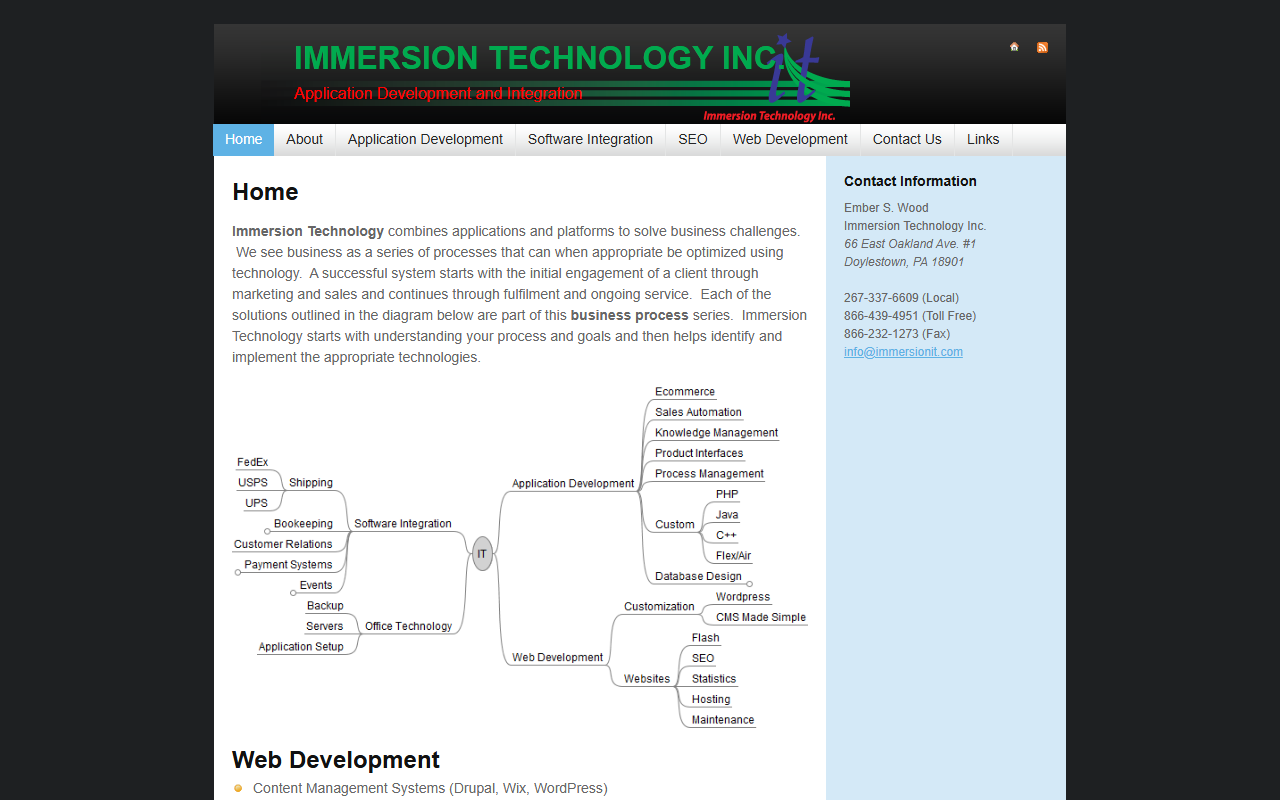Click the Web Development diagram node

point(557,657)
